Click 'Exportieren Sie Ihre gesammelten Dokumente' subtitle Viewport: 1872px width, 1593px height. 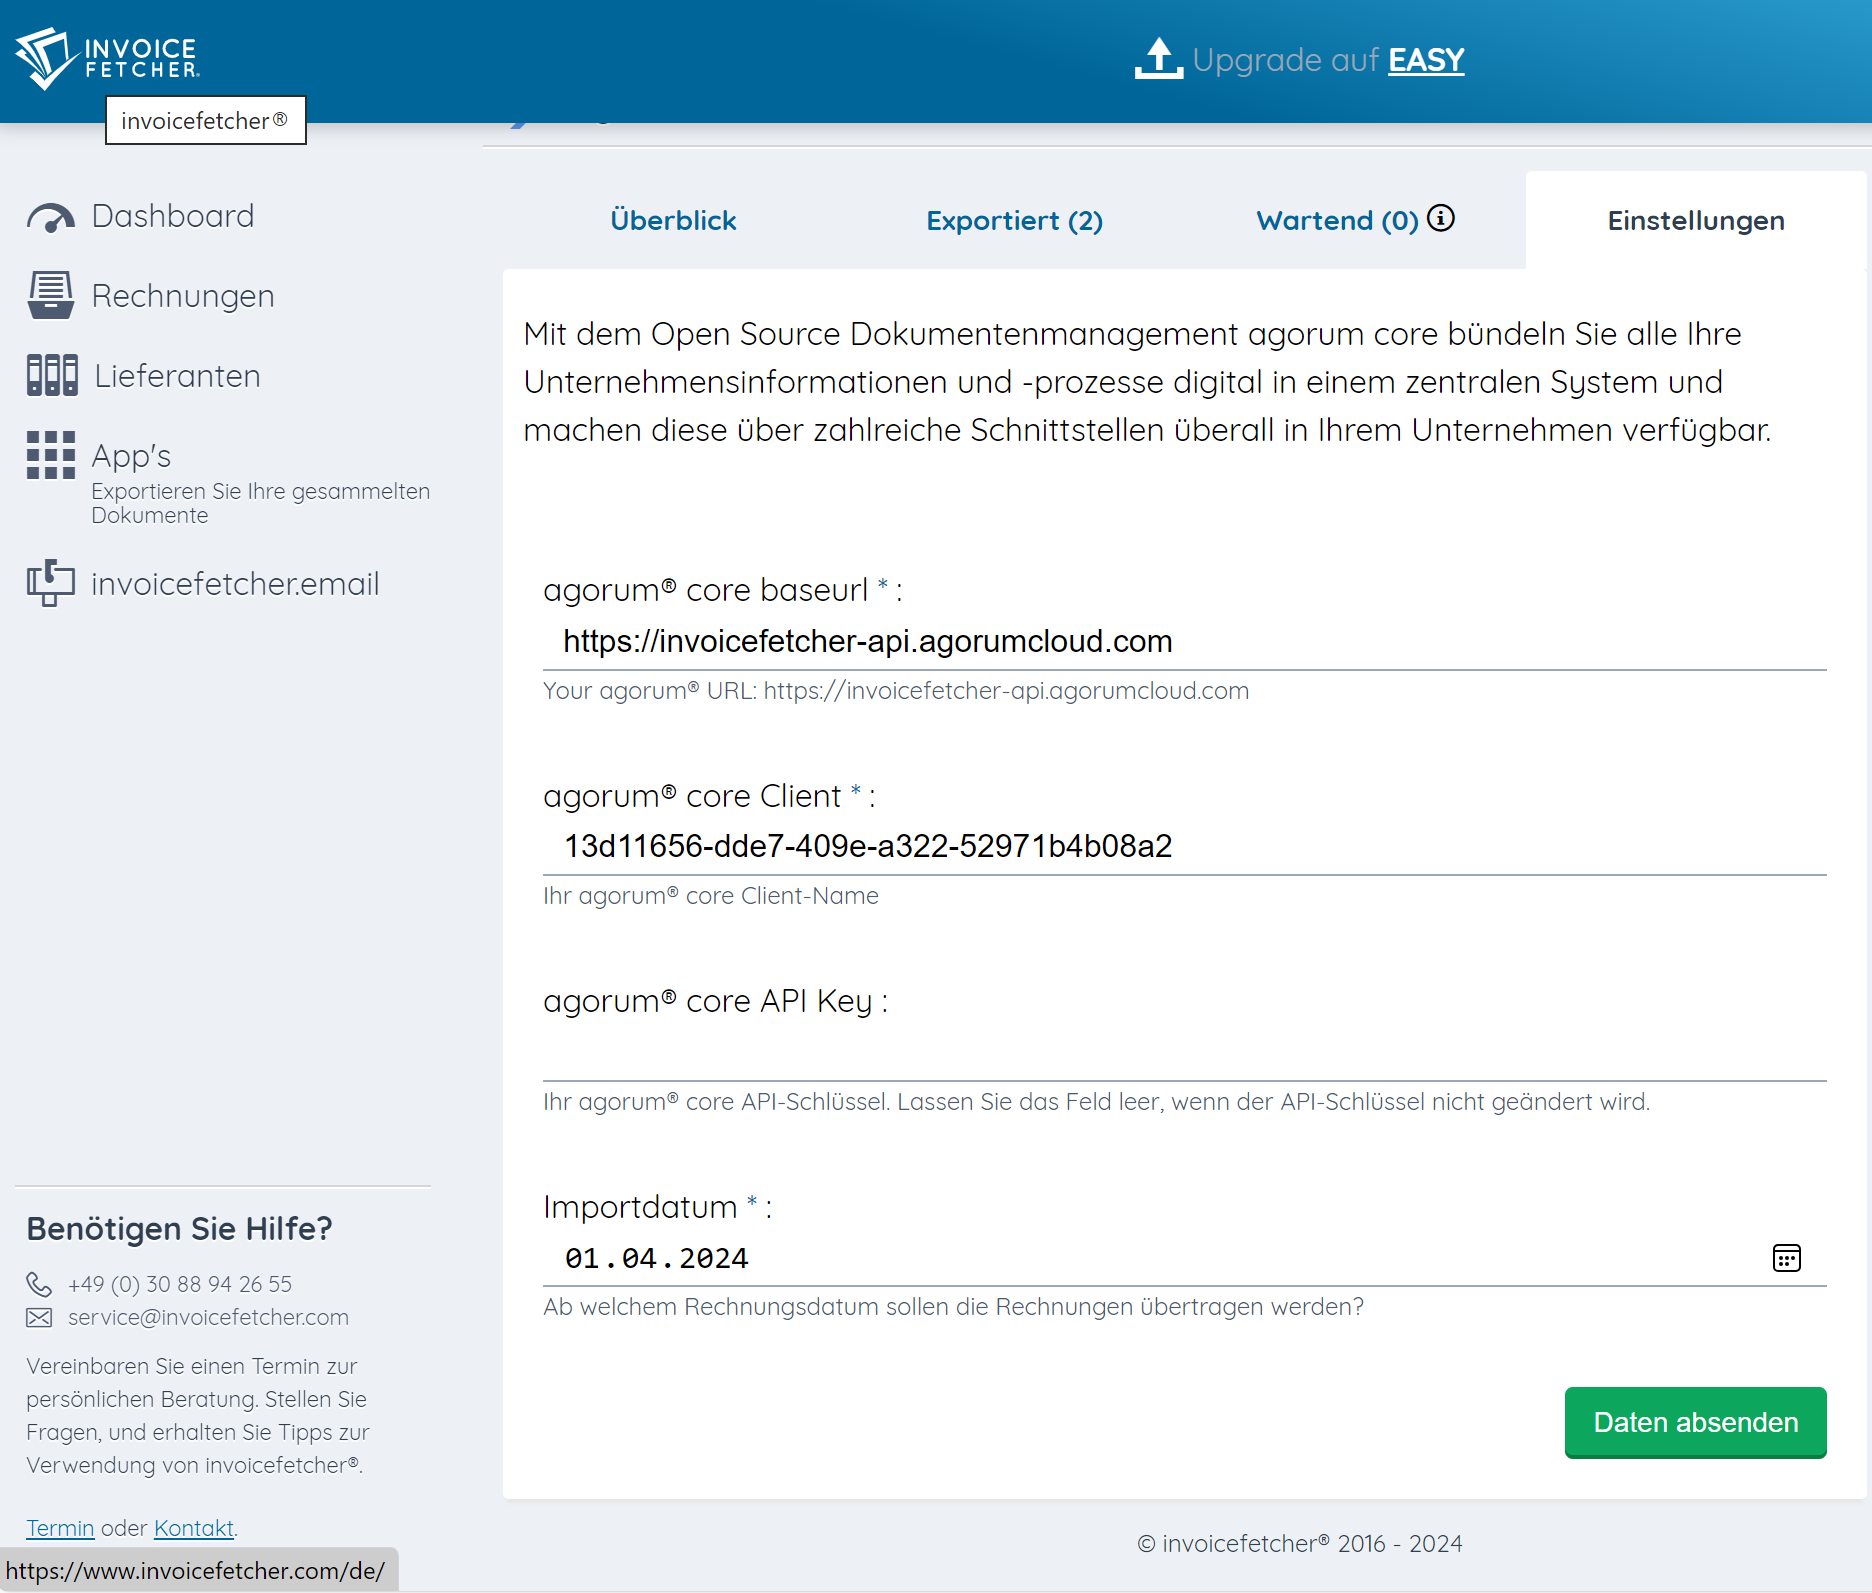(260, 503)
